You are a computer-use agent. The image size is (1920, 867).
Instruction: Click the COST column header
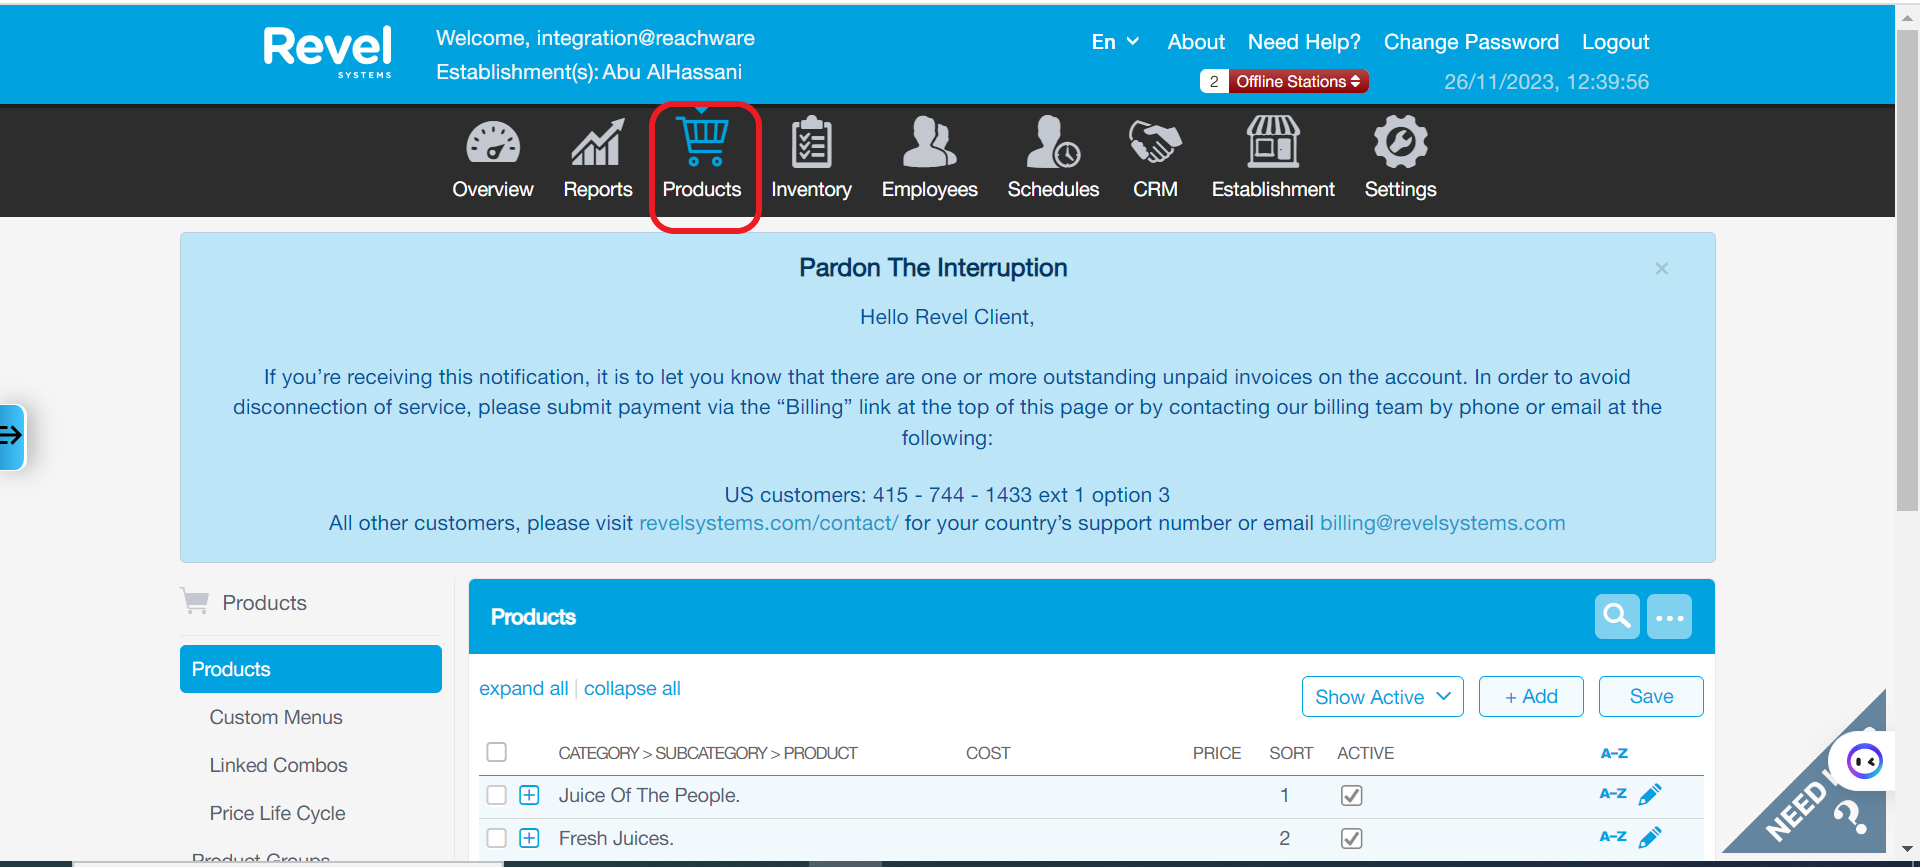pyautogui.click(x=988, y=753)
